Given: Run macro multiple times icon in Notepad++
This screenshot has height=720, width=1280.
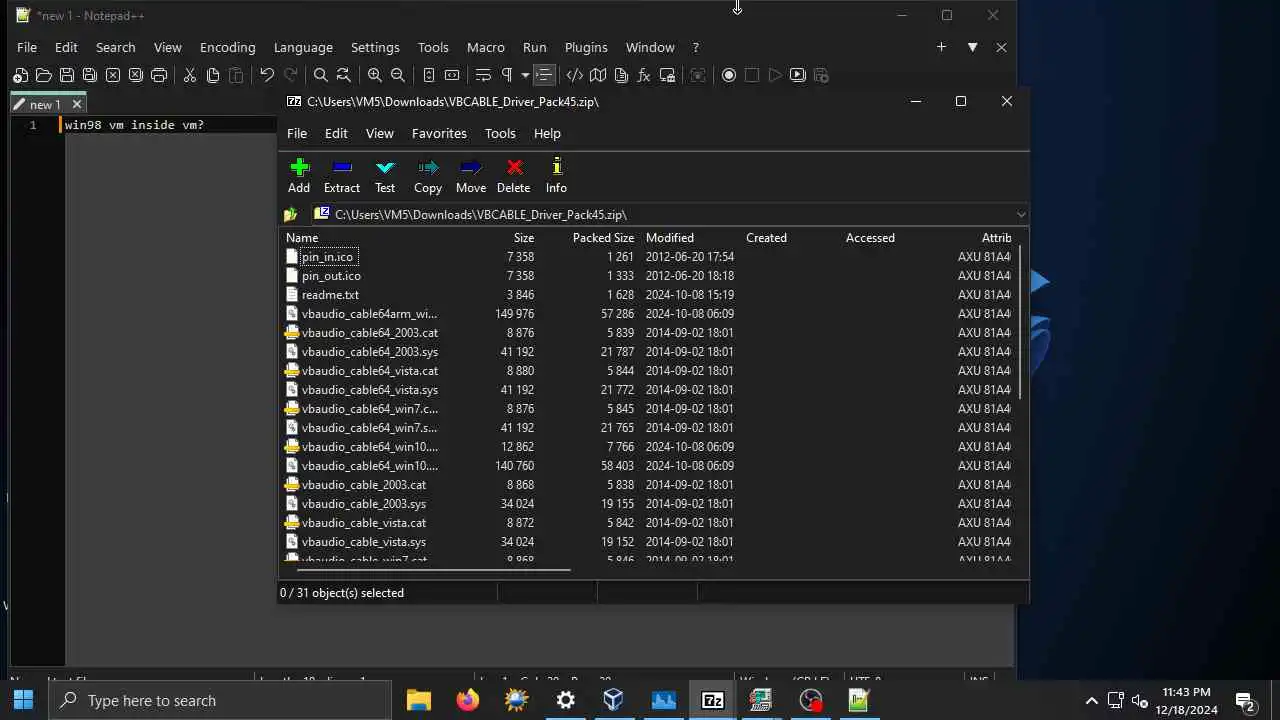Looking at the screenshot, I should (x=798, y=75).
